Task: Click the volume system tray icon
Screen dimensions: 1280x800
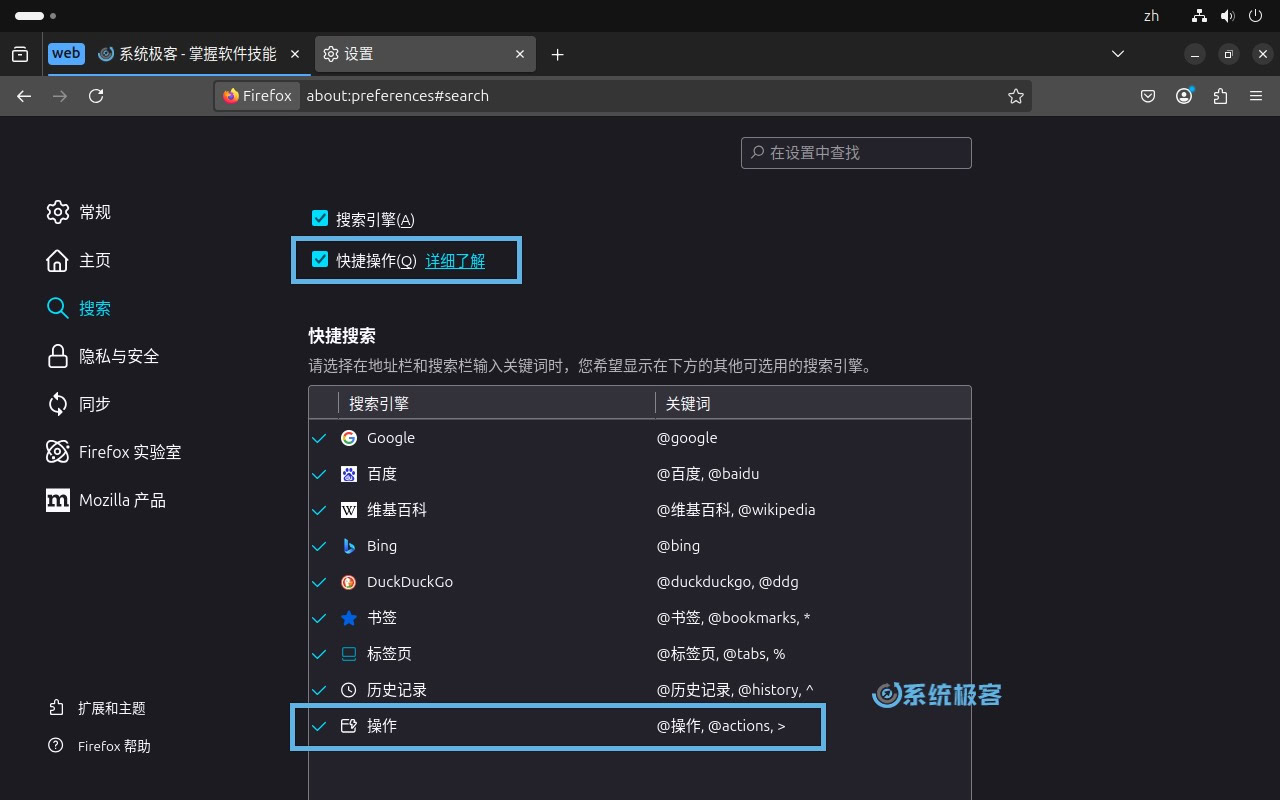Action: [x=1227, y=16]
